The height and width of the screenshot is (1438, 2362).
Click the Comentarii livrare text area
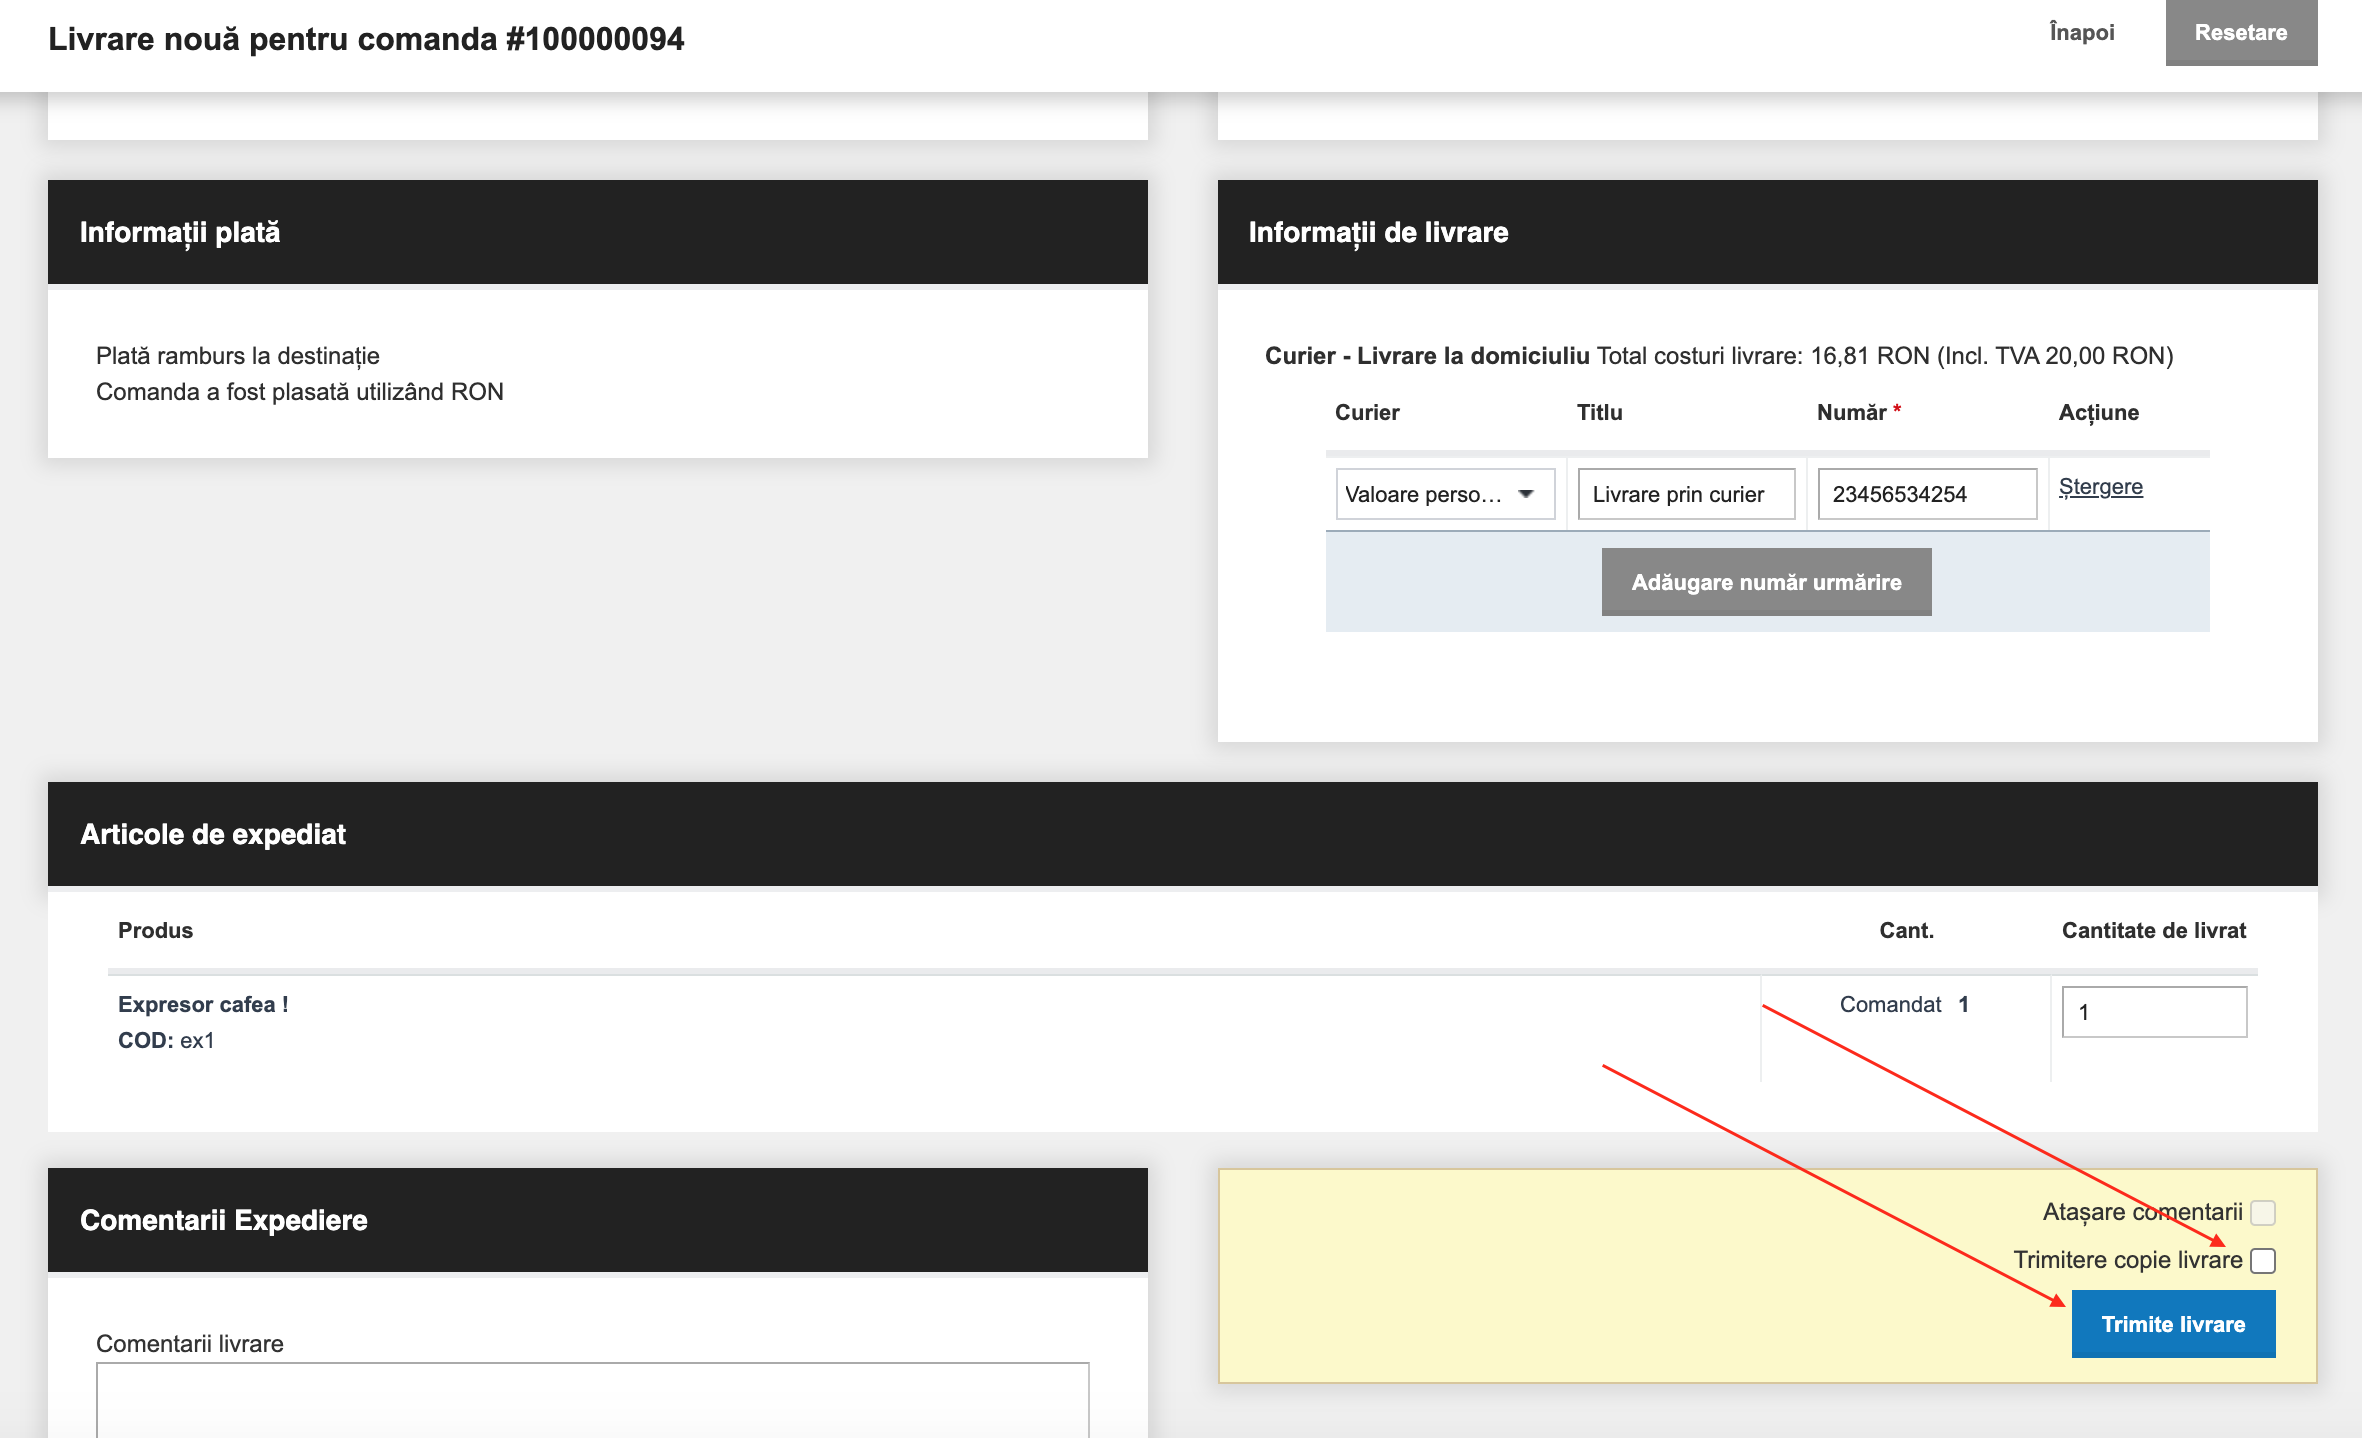click(592, 1400)
